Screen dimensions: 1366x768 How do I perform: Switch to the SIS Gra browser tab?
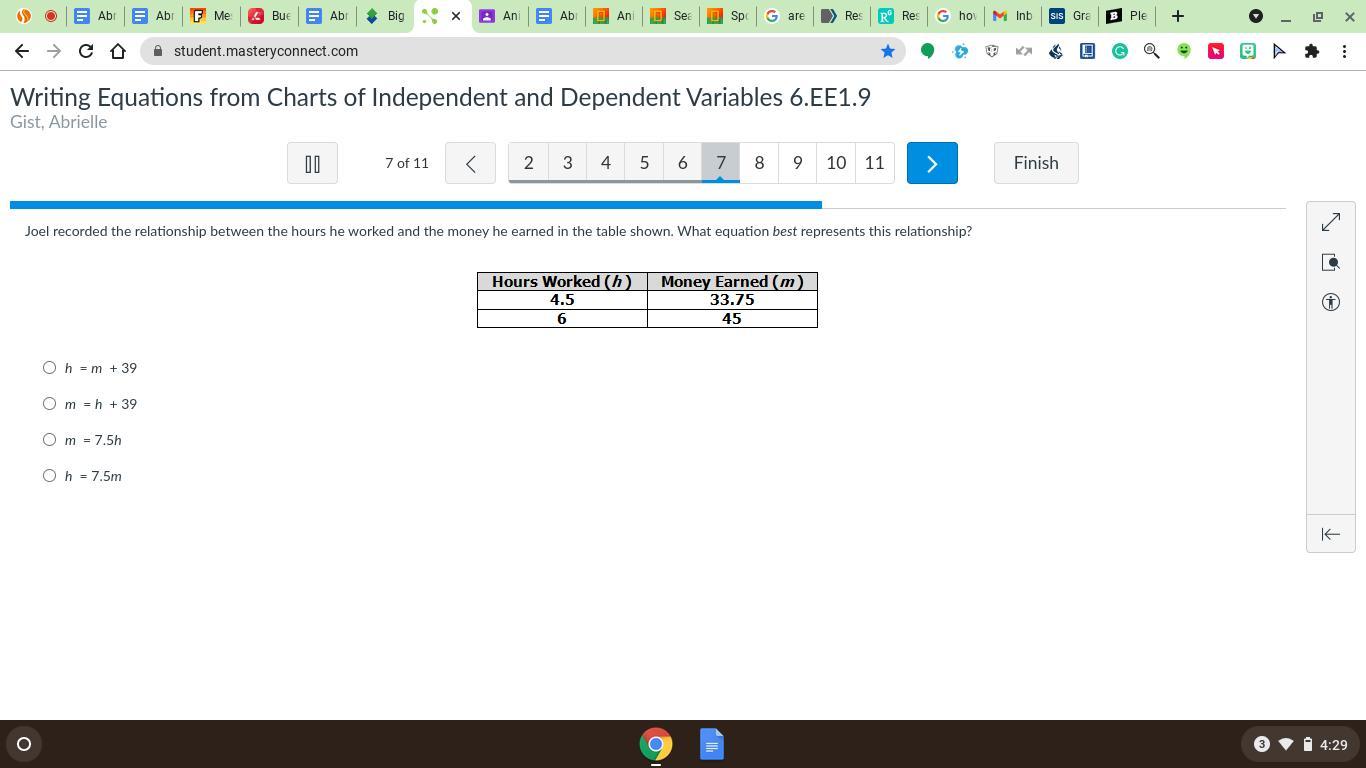(1070, 16)
